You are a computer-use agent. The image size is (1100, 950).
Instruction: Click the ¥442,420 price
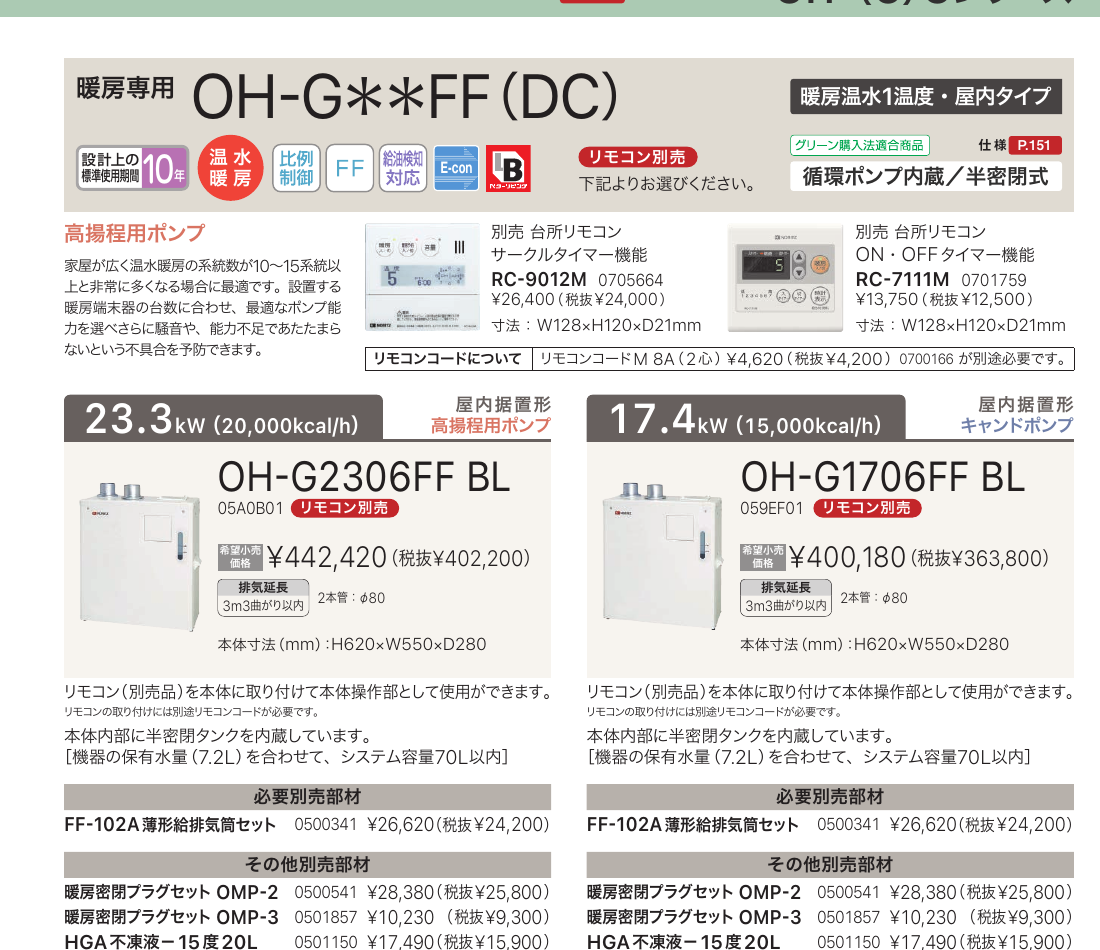click(327, 558)
